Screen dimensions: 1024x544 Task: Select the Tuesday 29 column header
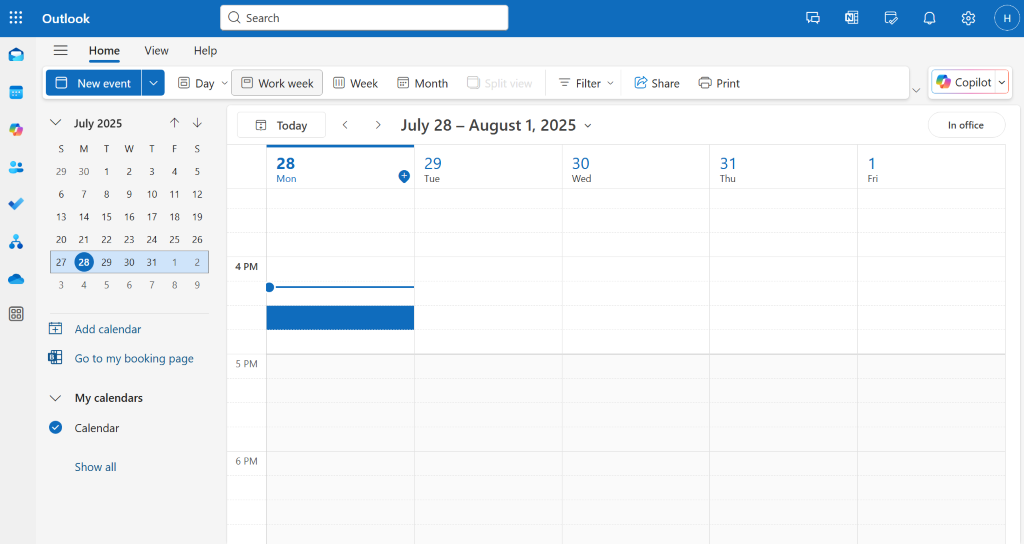tap(488, 168)
